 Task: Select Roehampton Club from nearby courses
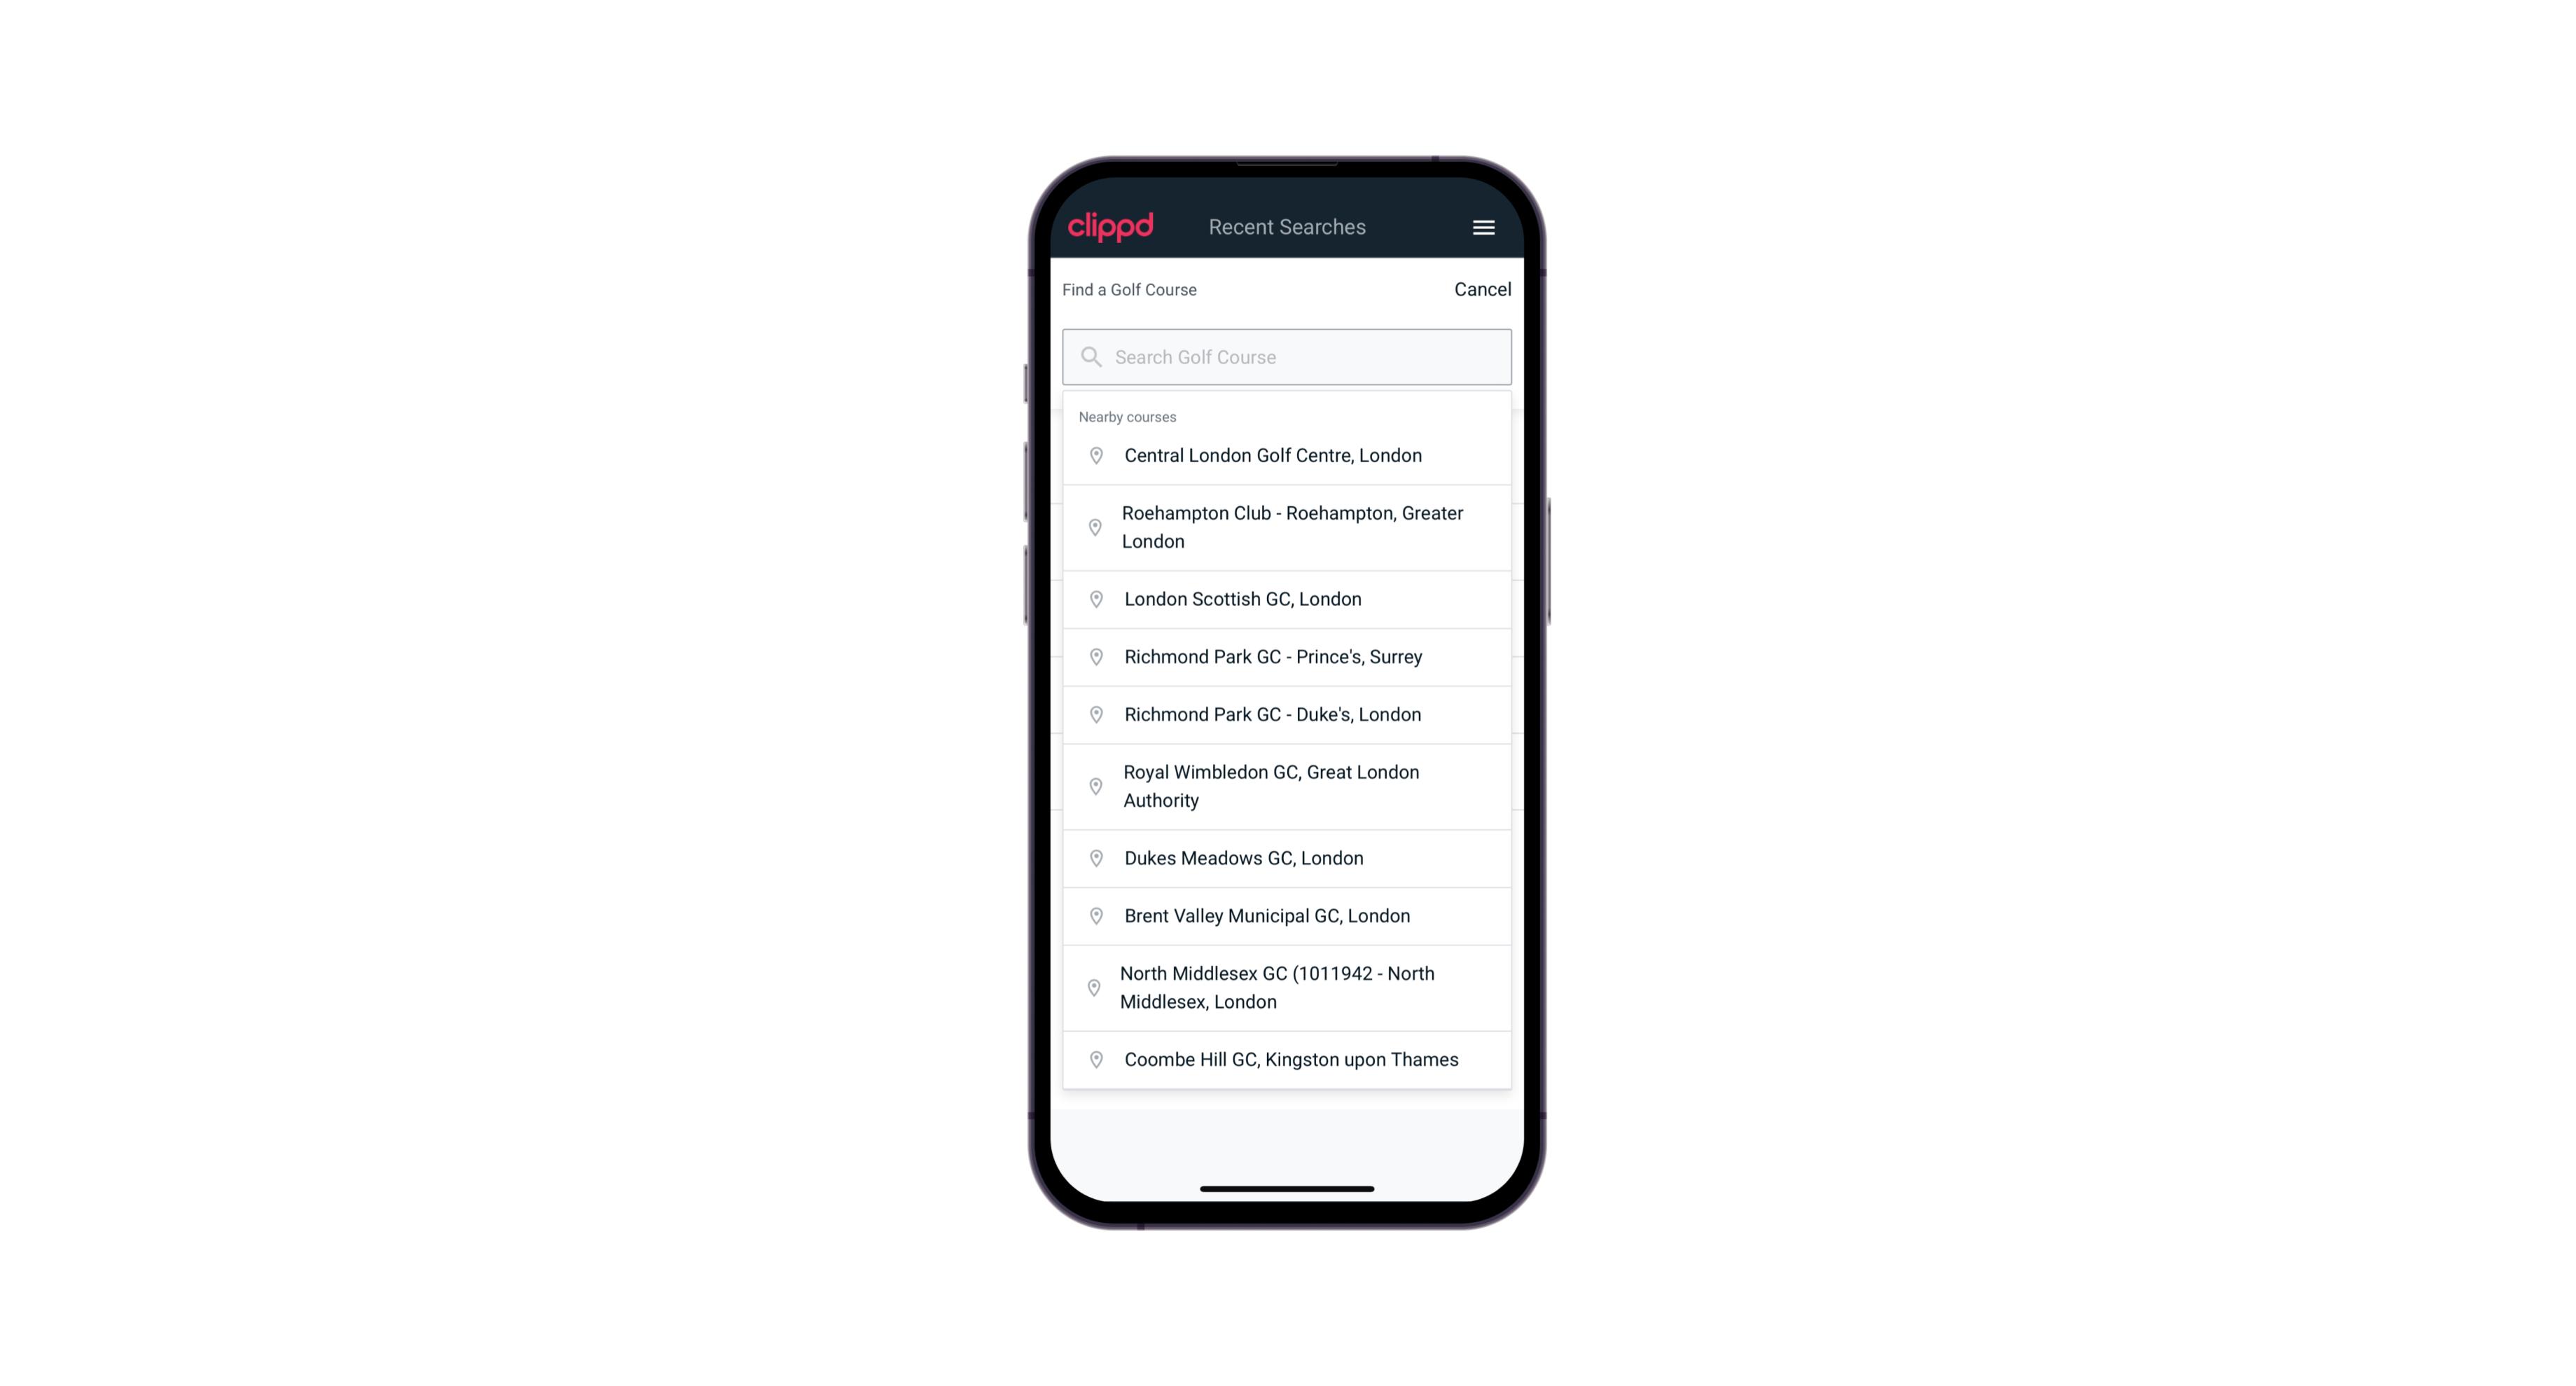pos(1287,527)
